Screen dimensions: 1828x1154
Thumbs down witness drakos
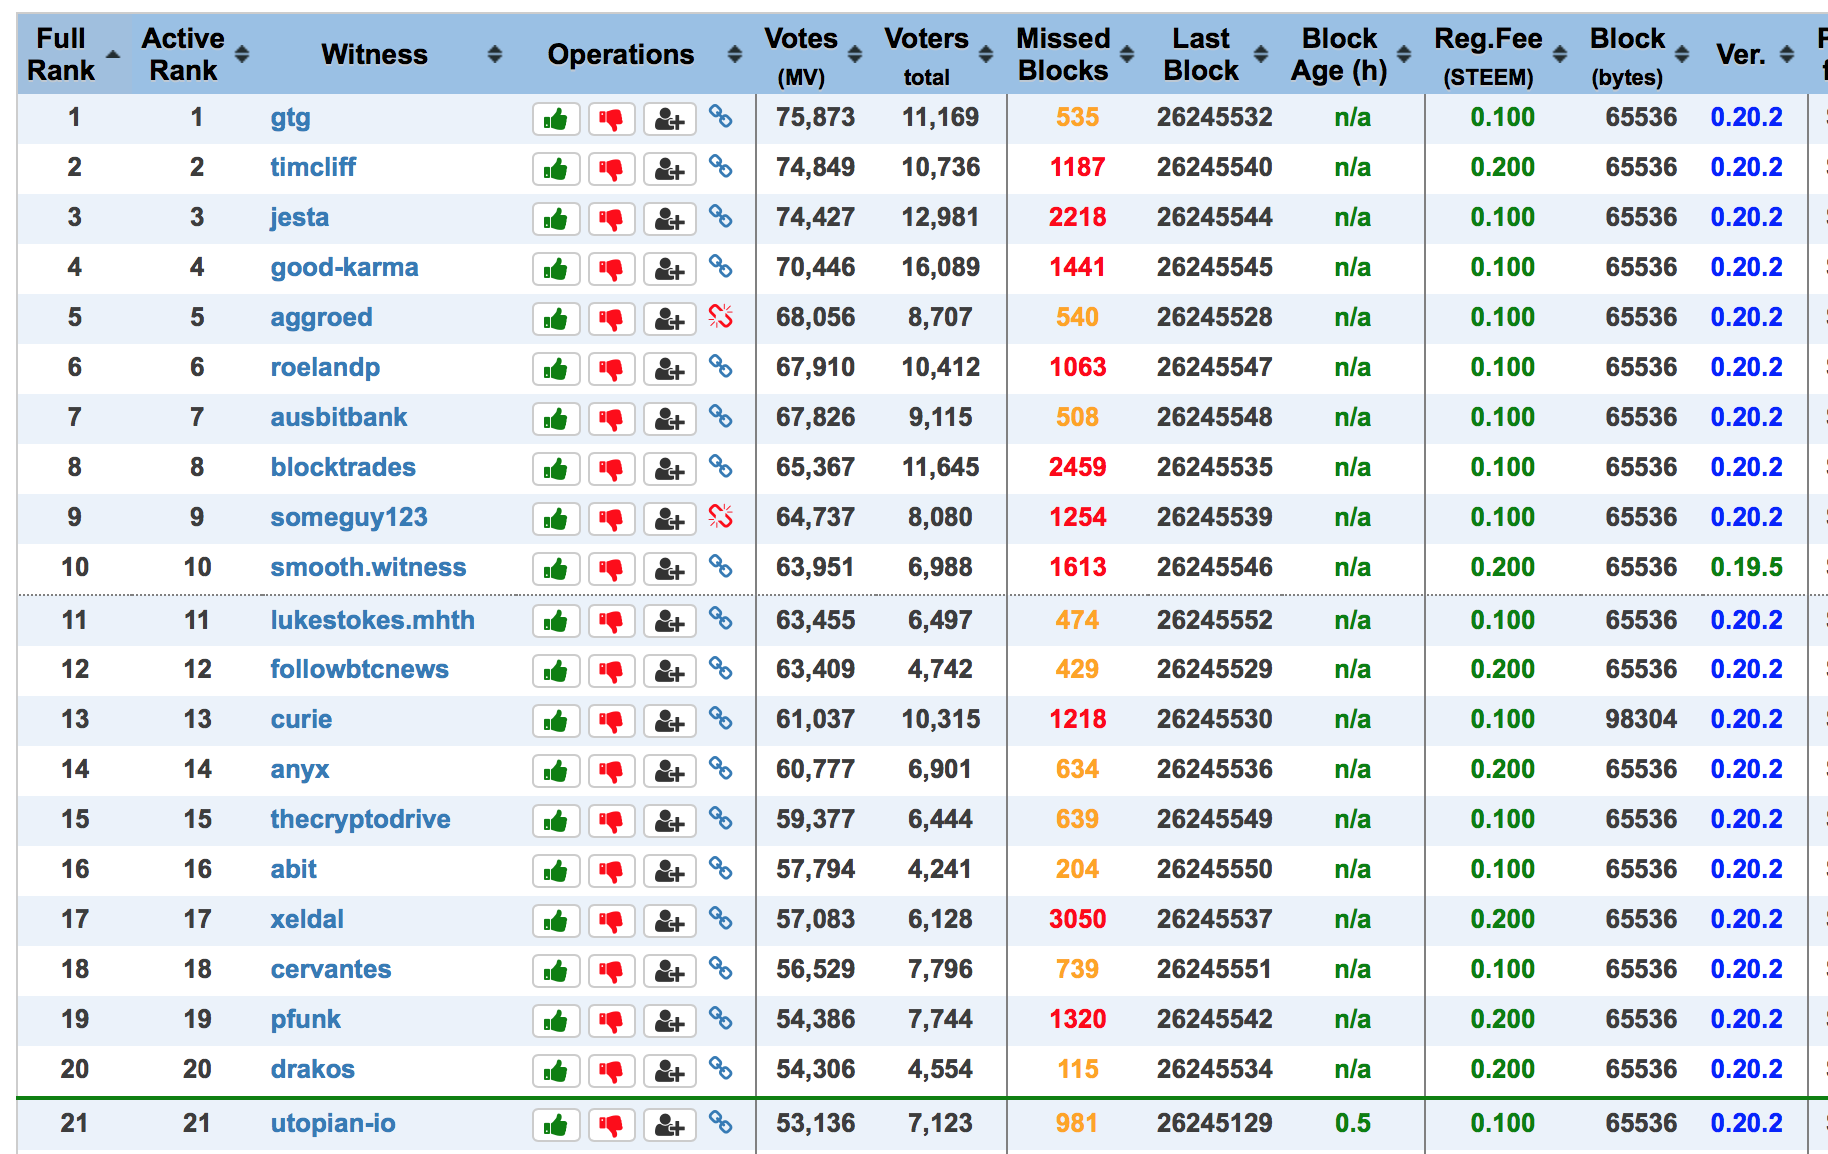611,1072
